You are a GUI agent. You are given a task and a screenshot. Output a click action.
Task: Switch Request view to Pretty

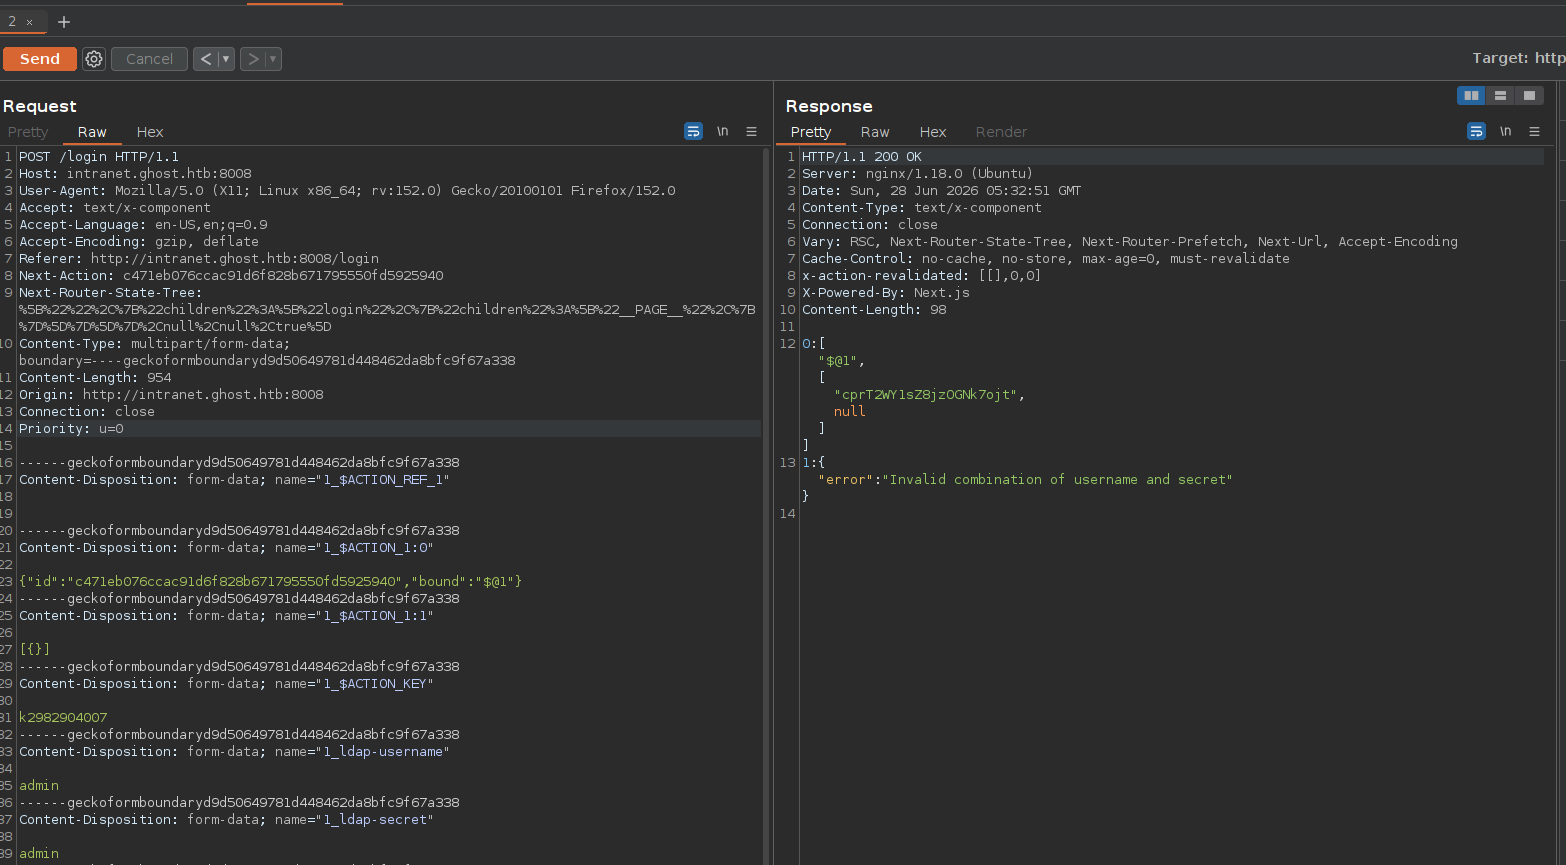28,132
